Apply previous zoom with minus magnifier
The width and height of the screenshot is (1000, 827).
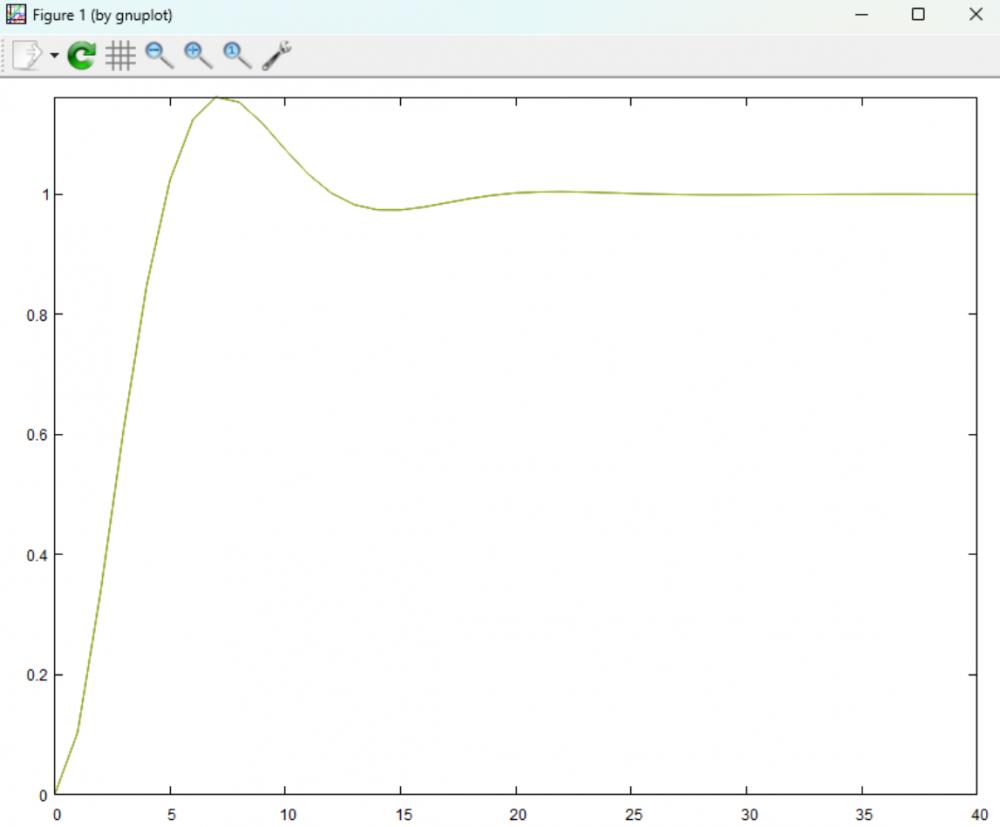click(x=159, y=56)
